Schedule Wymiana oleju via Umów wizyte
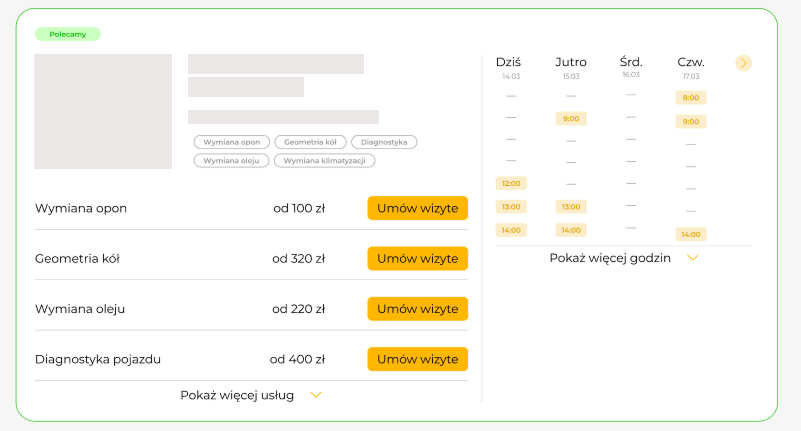 tap(417, 309)
